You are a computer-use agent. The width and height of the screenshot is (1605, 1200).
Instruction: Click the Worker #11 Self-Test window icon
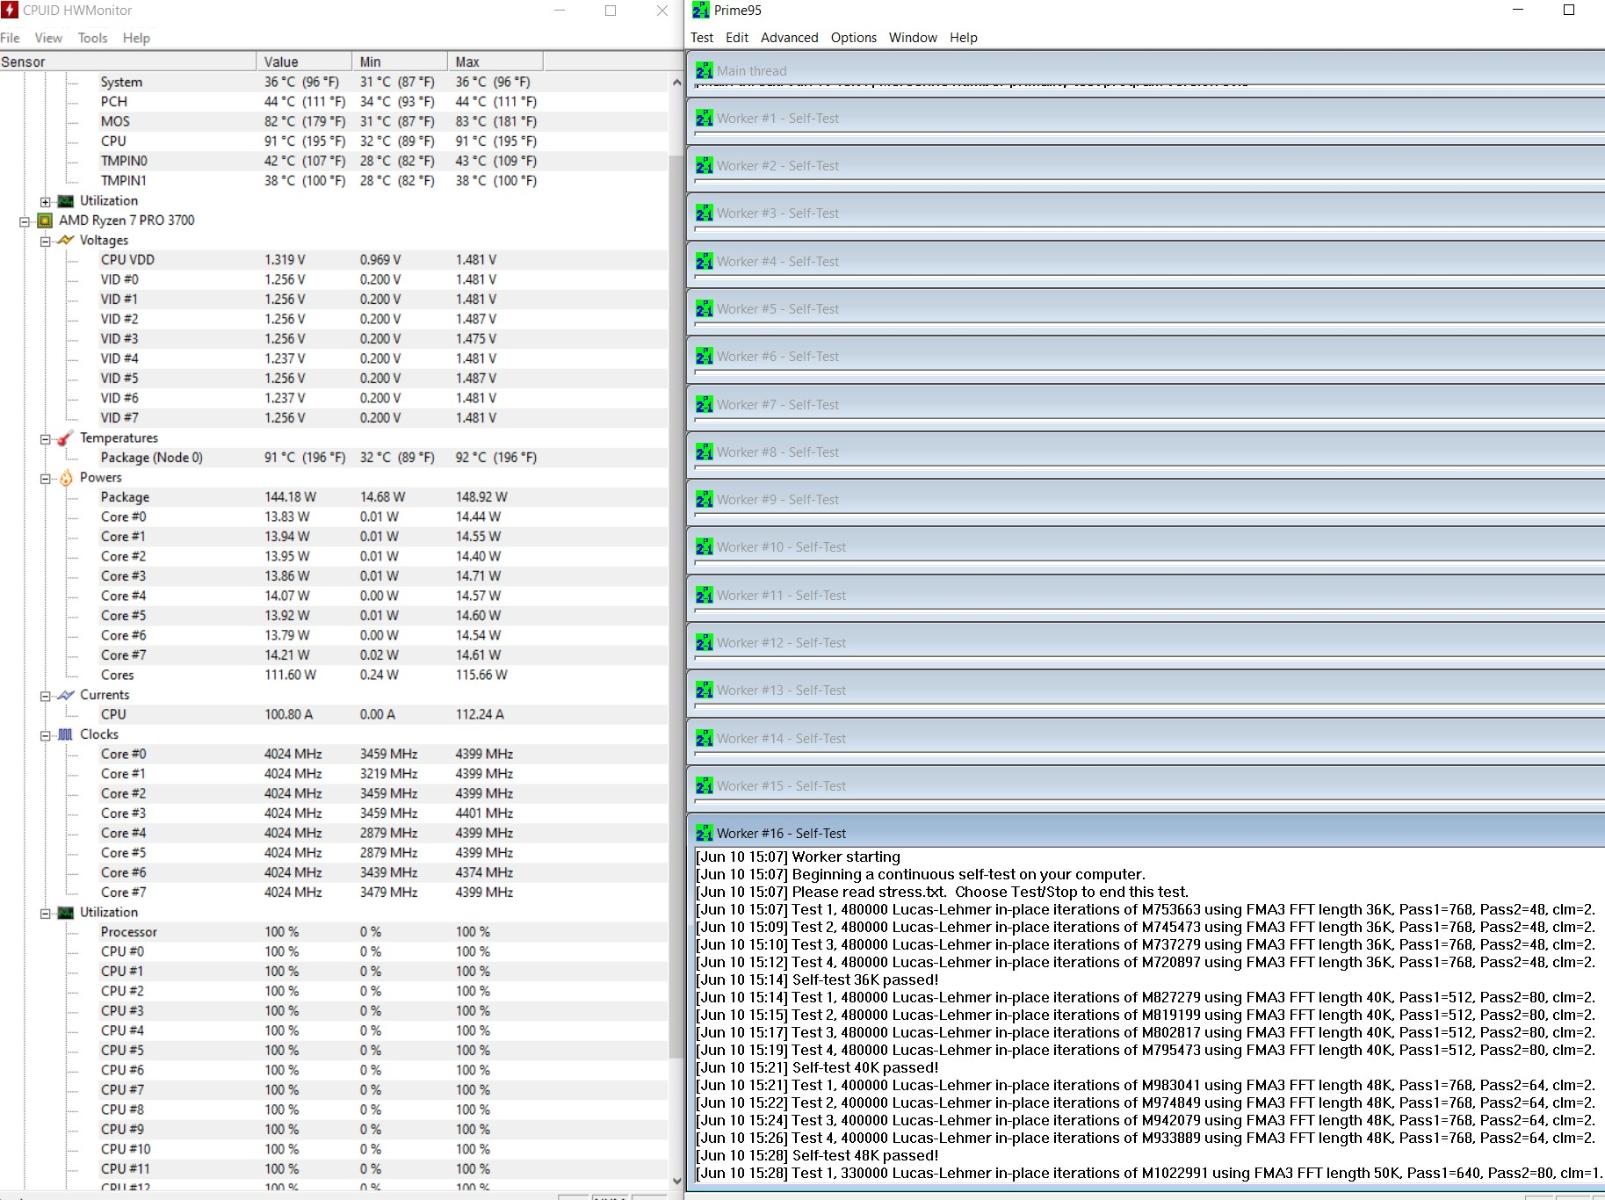tap(704, 595)
